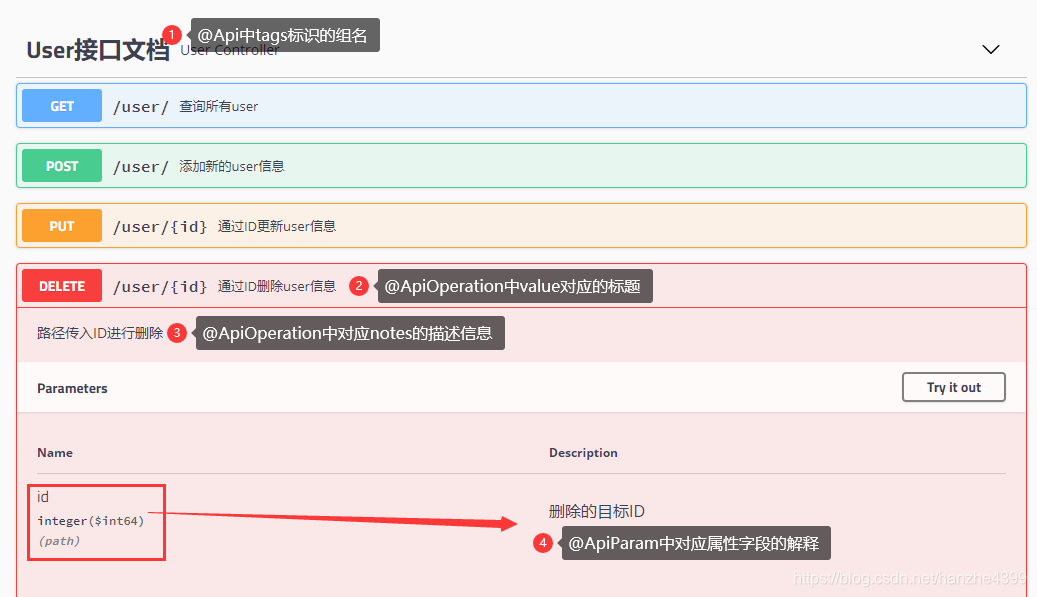Click the id parameter name
The width and height of the screenshot is (1037, 597).
pyautogui.click(x=43, y=497)
